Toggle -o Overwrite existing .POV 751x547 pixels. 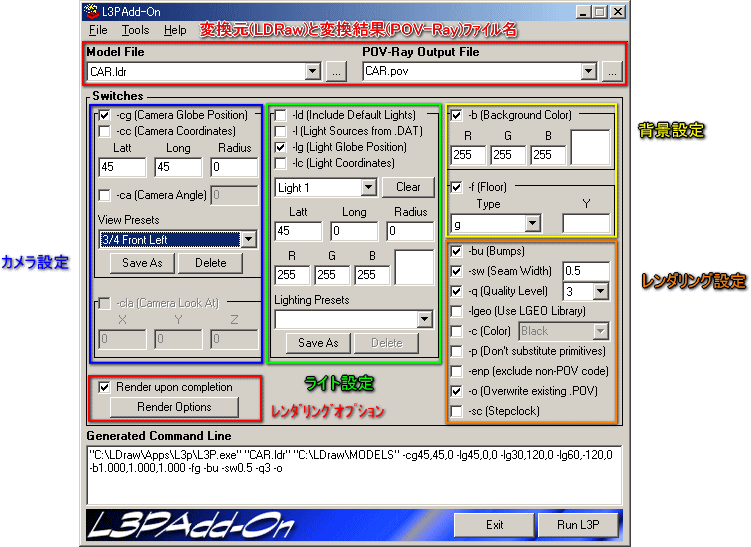(456, 391)
